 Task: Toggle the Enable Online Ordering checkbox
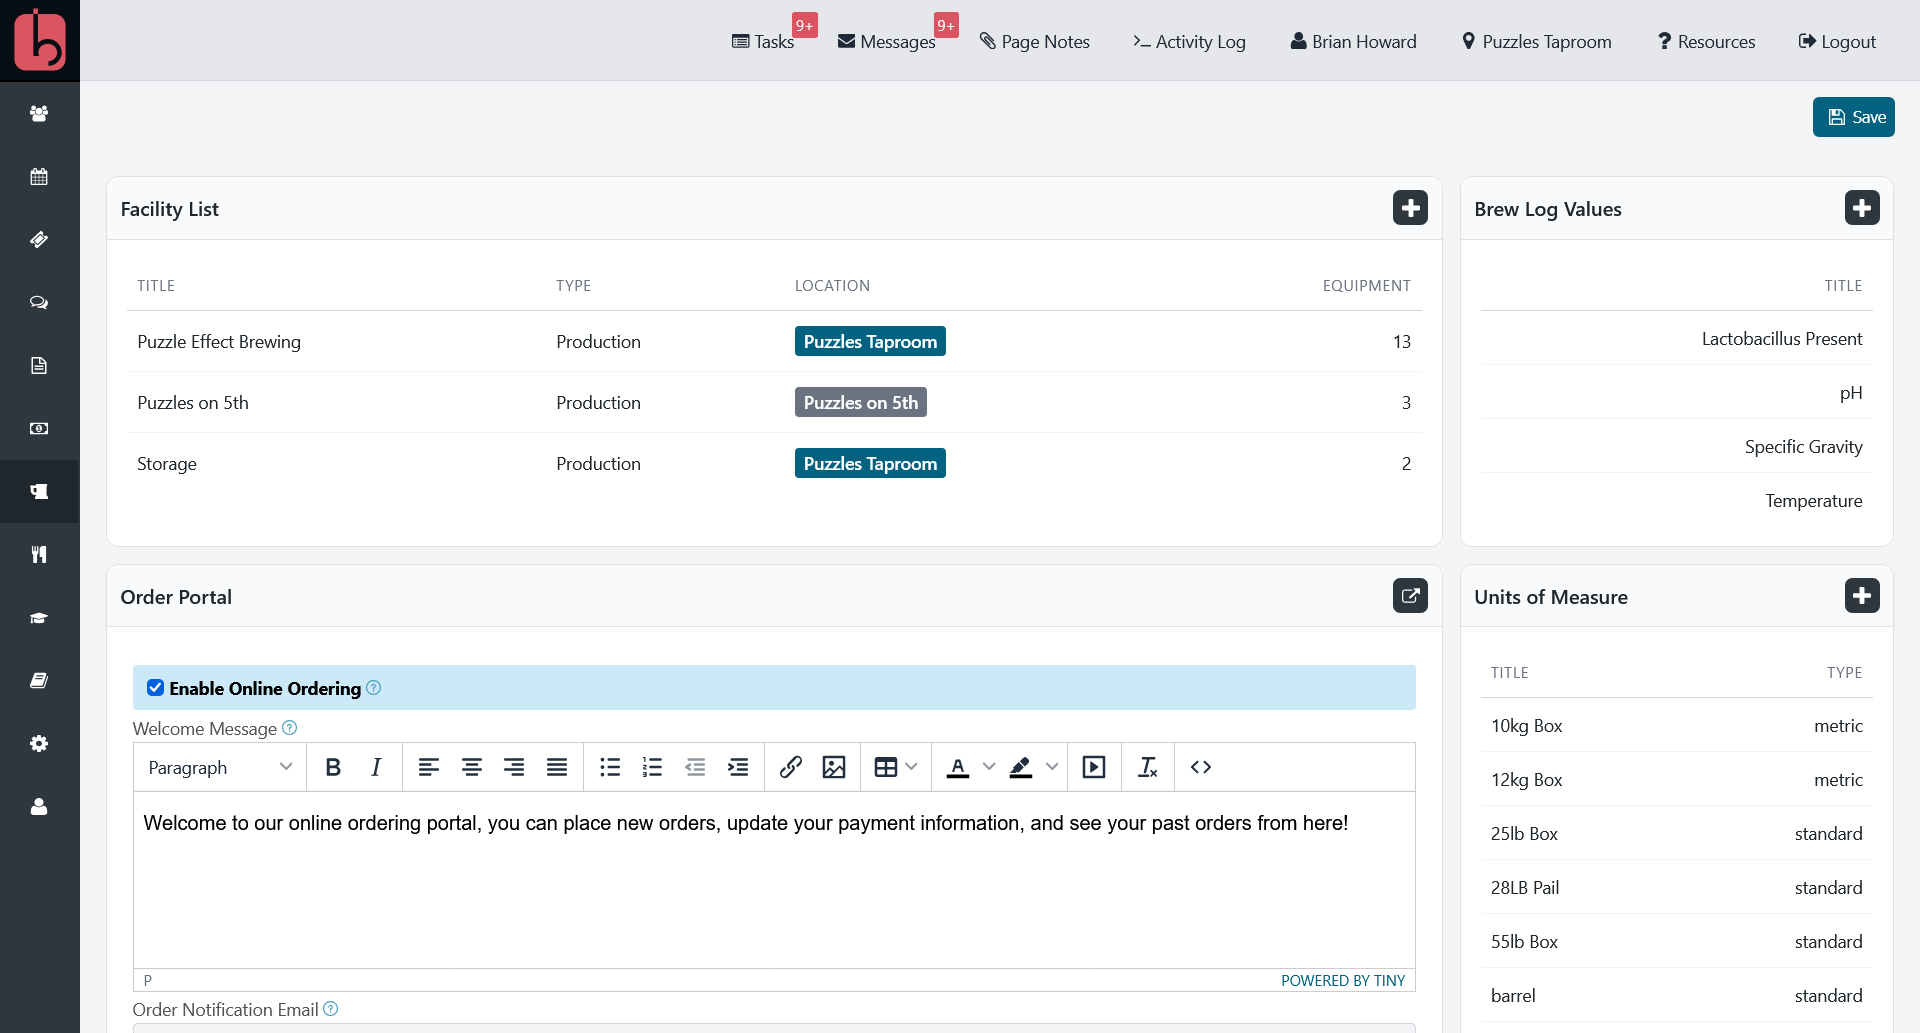(155, 688)
